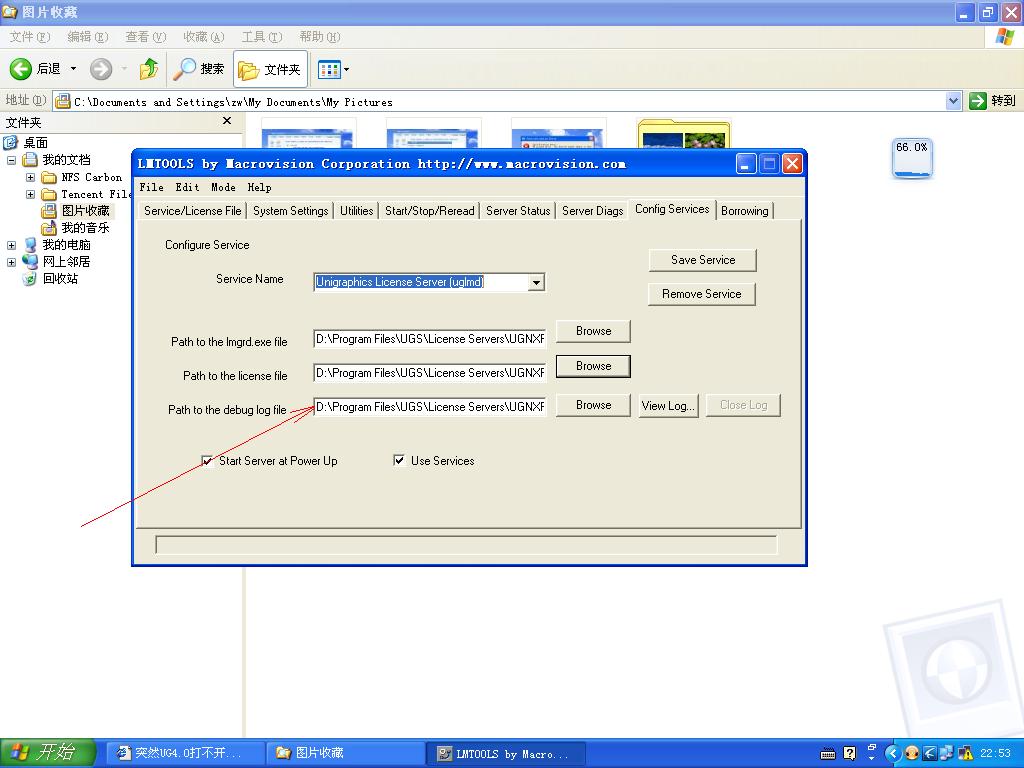
Task: Select the My Music (我的音乐) folder
Action: (x=85, y=227)
